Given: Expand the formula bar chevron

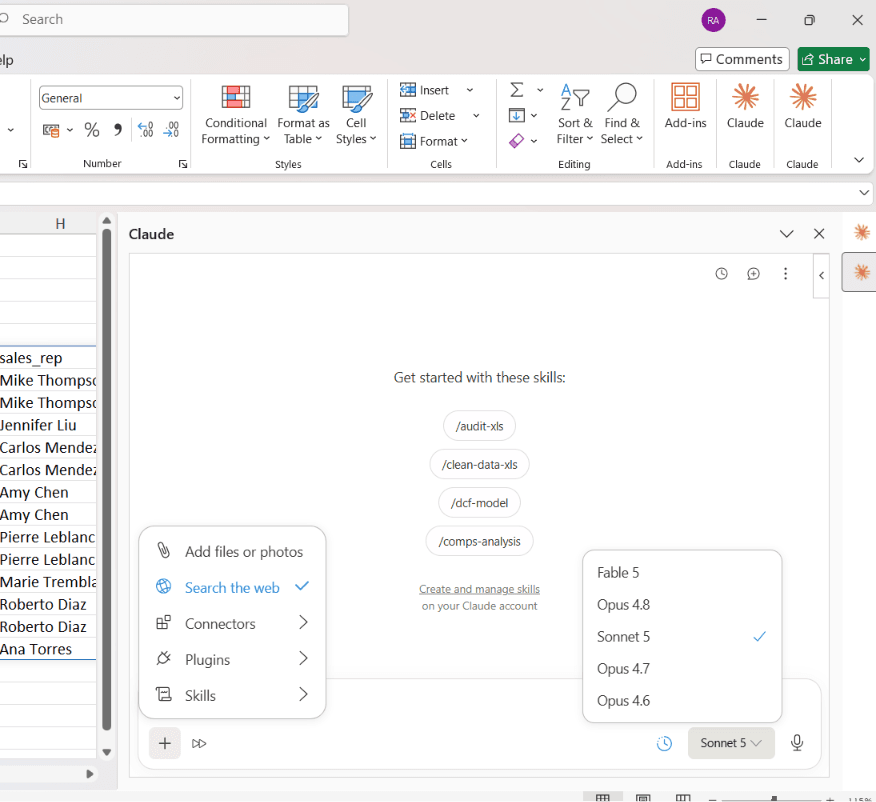Looking at the screenshot, I should point(864,193).
